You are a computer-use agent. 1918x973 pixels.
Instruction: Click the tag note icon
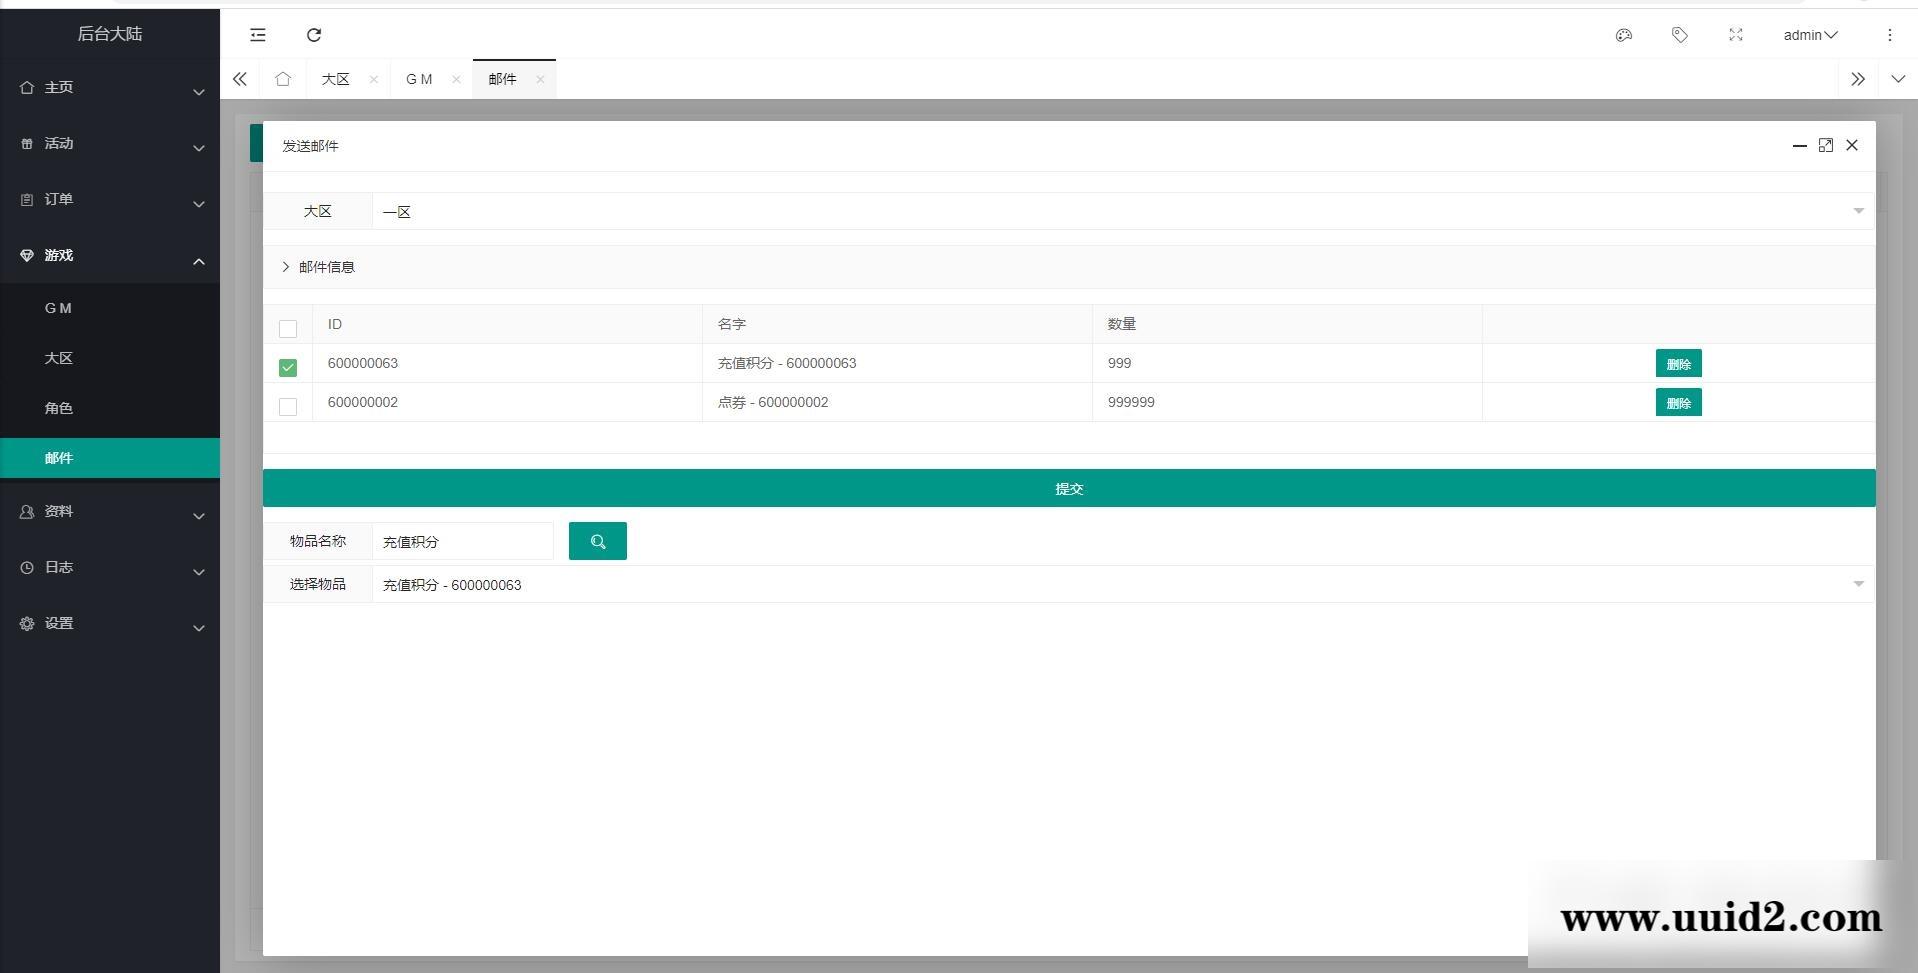click(1679, 35)
